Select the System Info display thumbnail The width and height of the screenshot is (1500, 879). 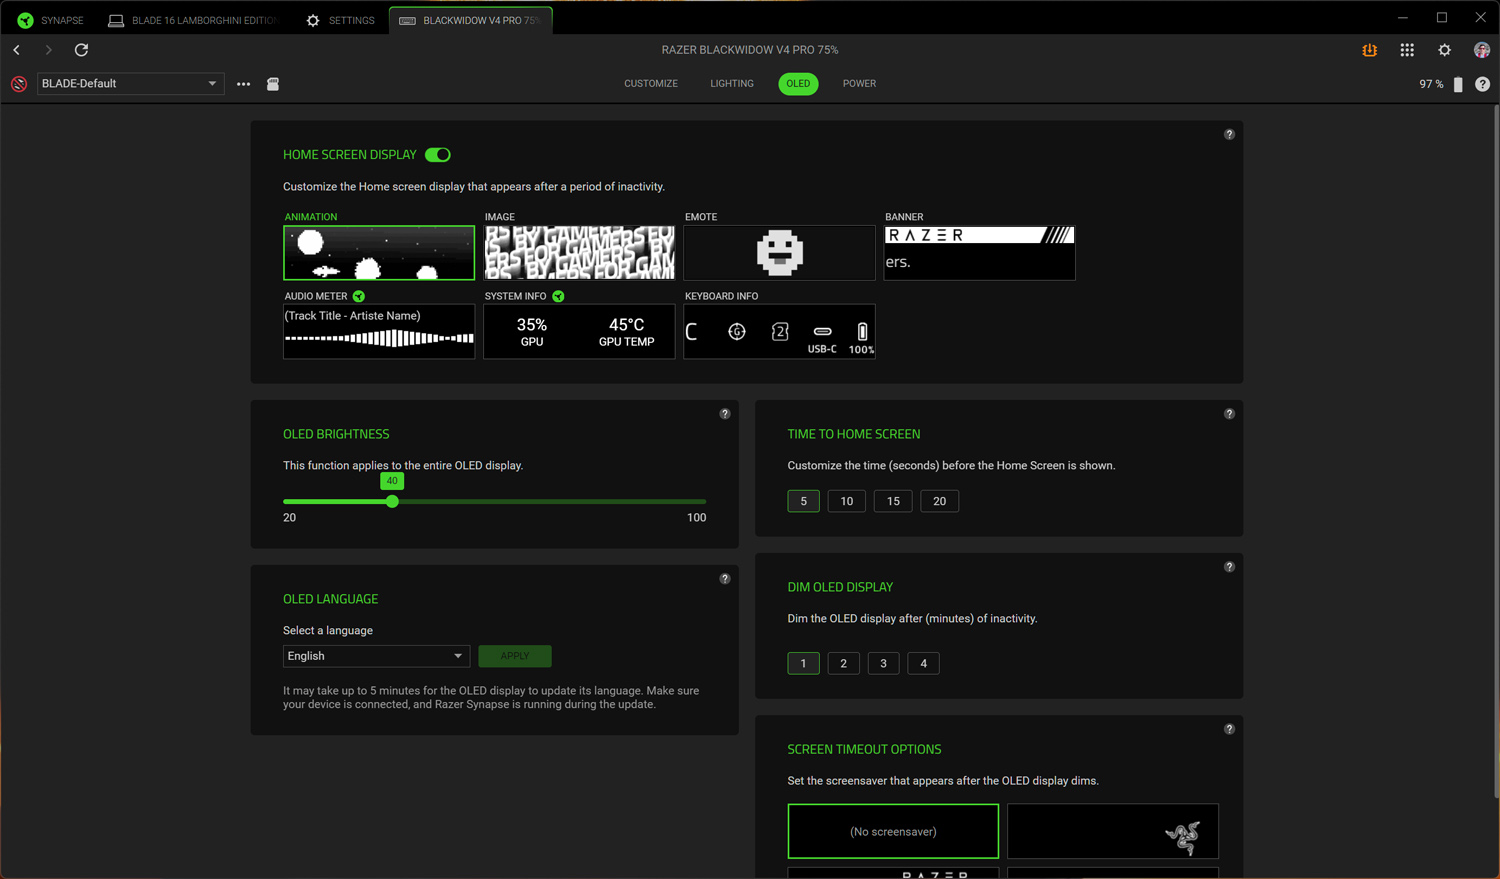pyautogui.click(x=579, y=331)
